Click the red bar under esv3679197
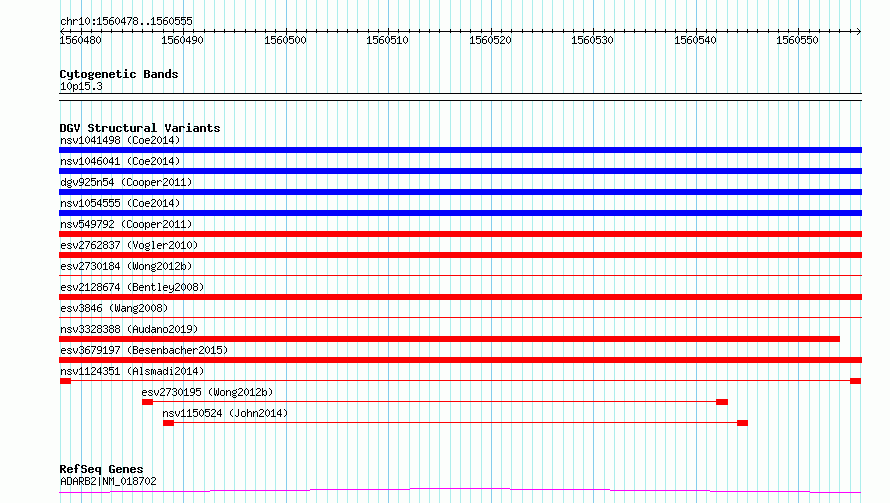The width and height of the screenshot is (890, 503). tap(460, 360)
